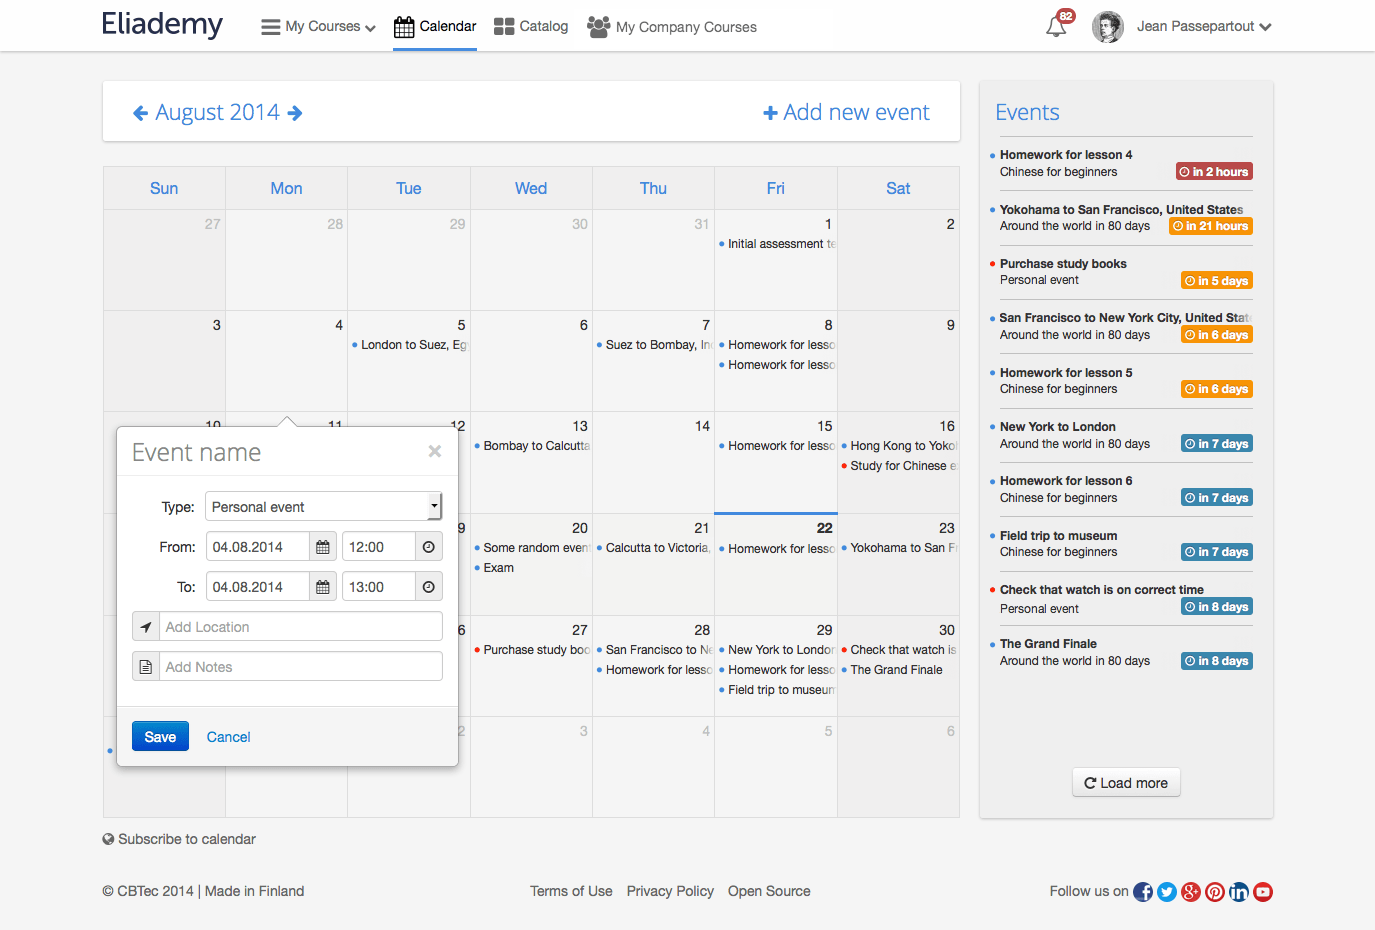Close the Event name popup
Image resolution: width=1375 pixels, height=930 pixels.
(435, 451)
